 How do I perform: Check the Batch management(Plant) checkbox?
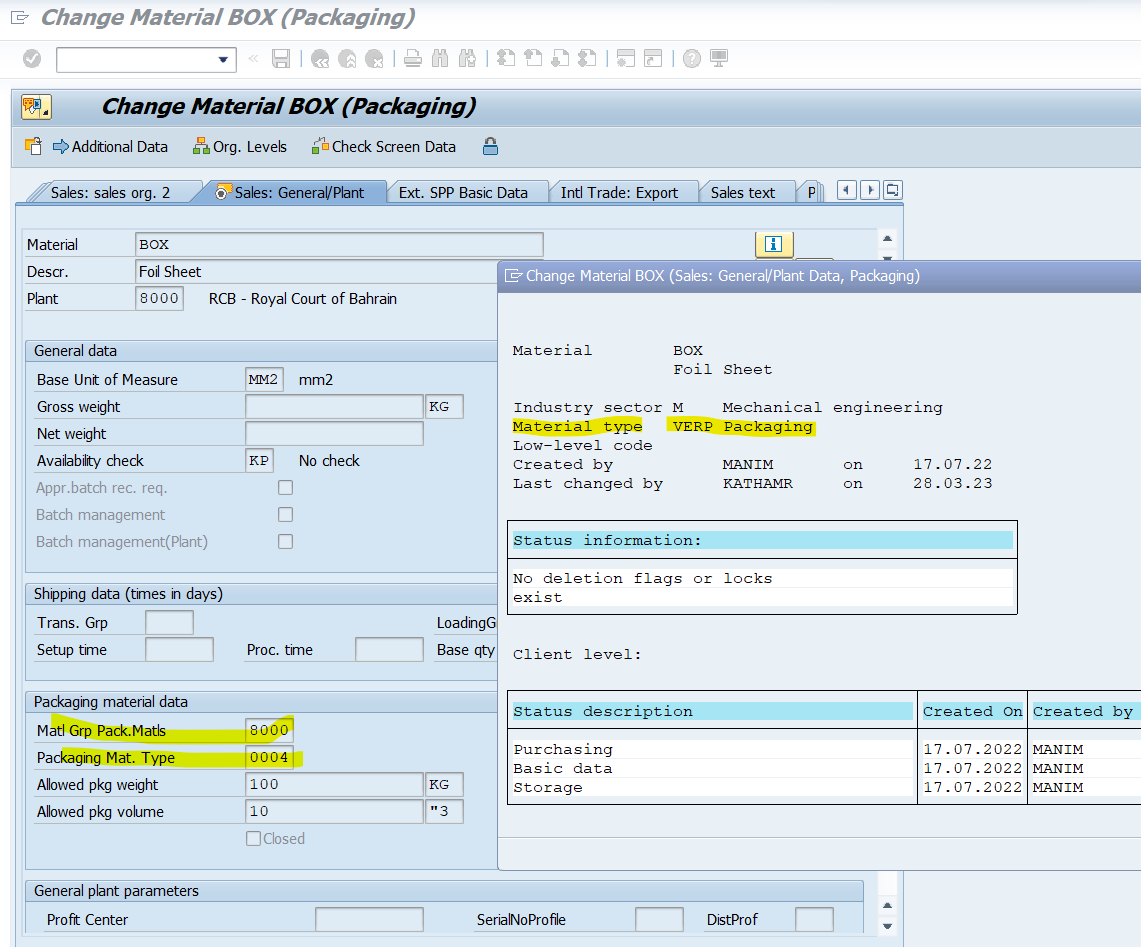pyautogui.click(x=285, y=541)
